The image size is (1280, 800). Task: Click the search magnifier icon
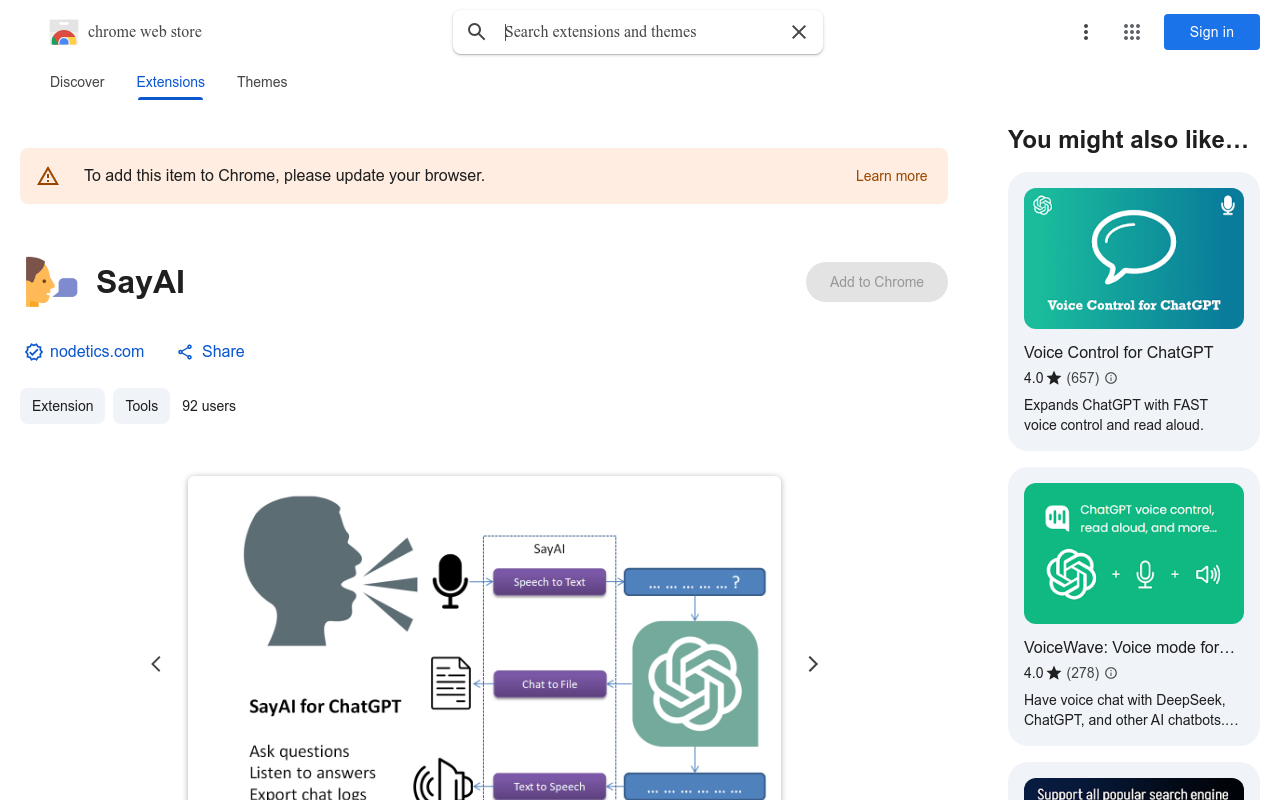(x=477, y=32)
